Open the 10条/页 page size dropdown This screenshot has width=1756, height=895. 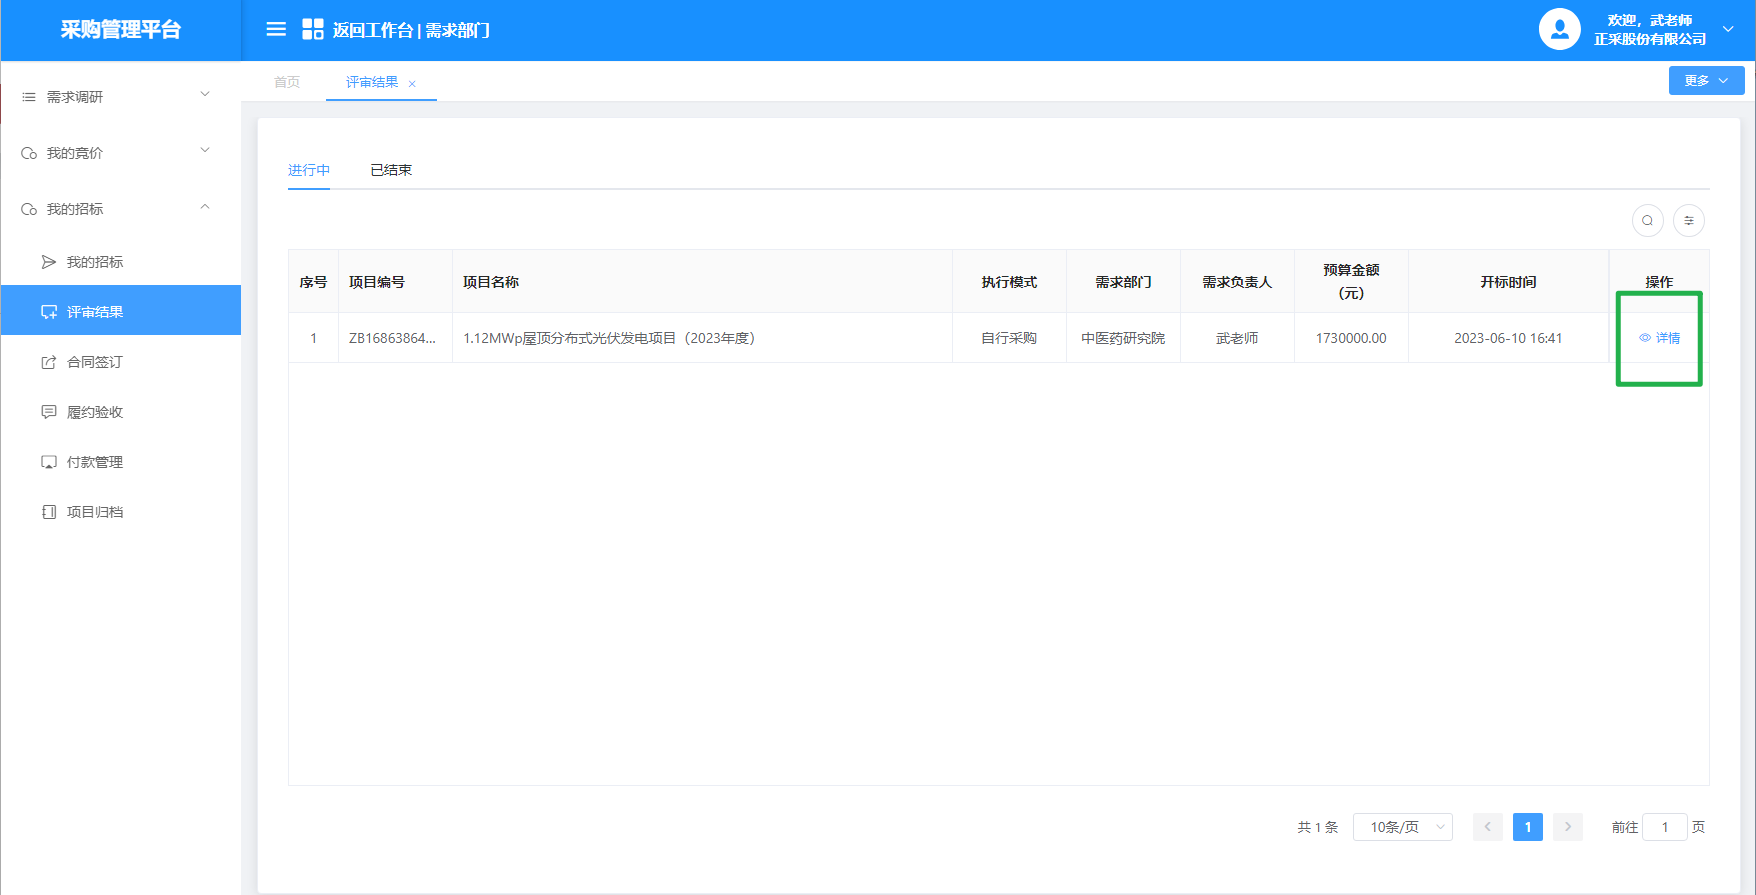[x=1402, y=827]
